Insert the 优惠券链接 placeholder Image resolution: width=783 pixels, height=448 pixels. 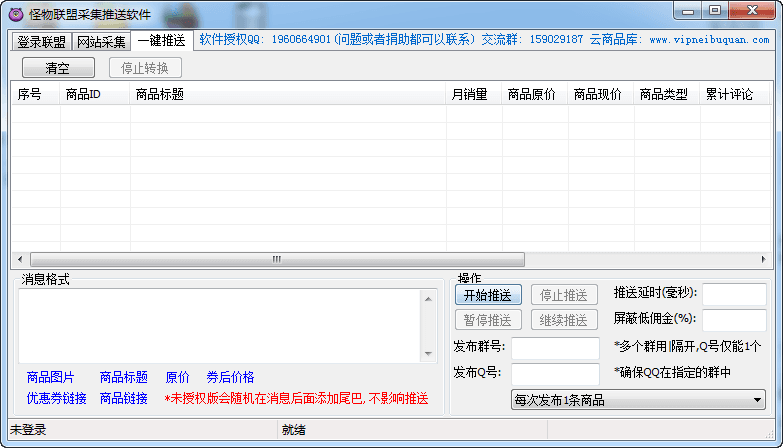(56, 399)
